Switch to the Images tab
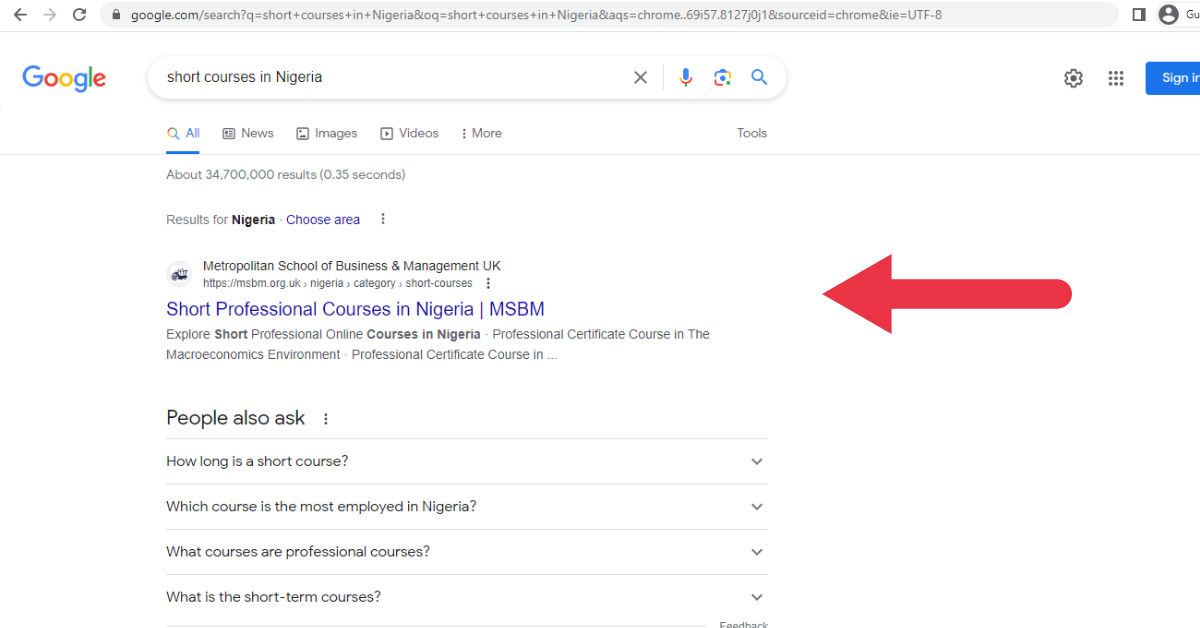Viewport: 1200px width, 628px height. [327, 133]
